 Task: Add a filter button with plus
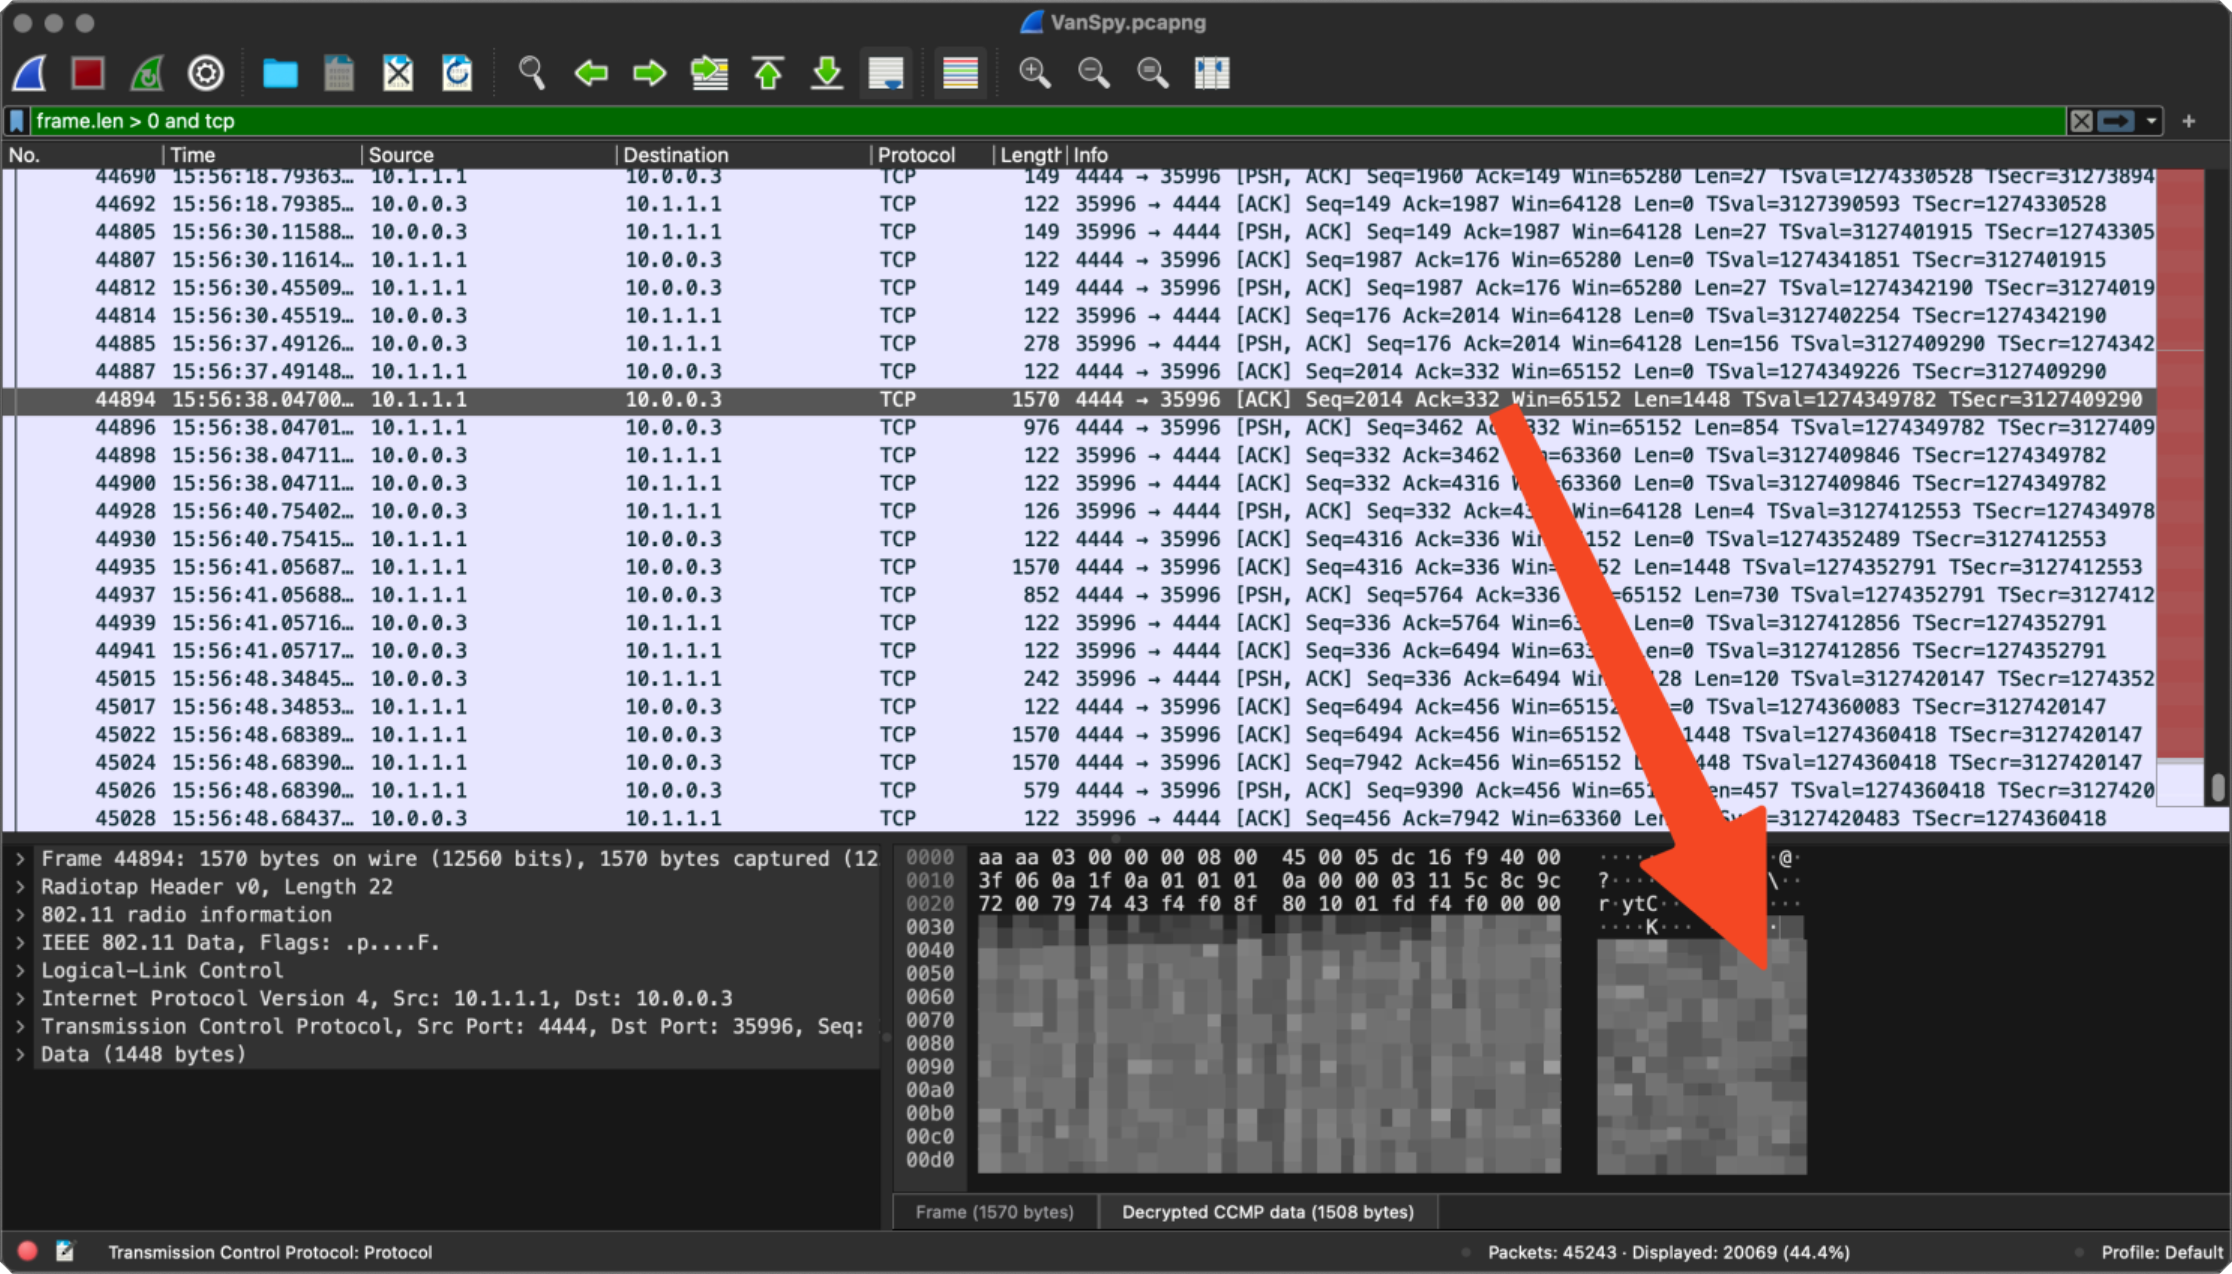tap(2189, 121)
